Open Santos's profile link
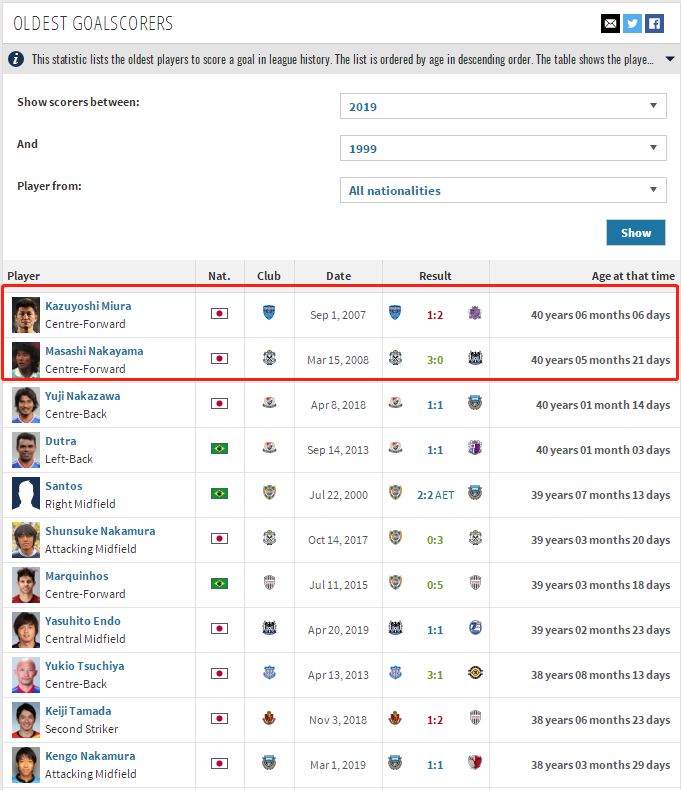 click(63, 486)
